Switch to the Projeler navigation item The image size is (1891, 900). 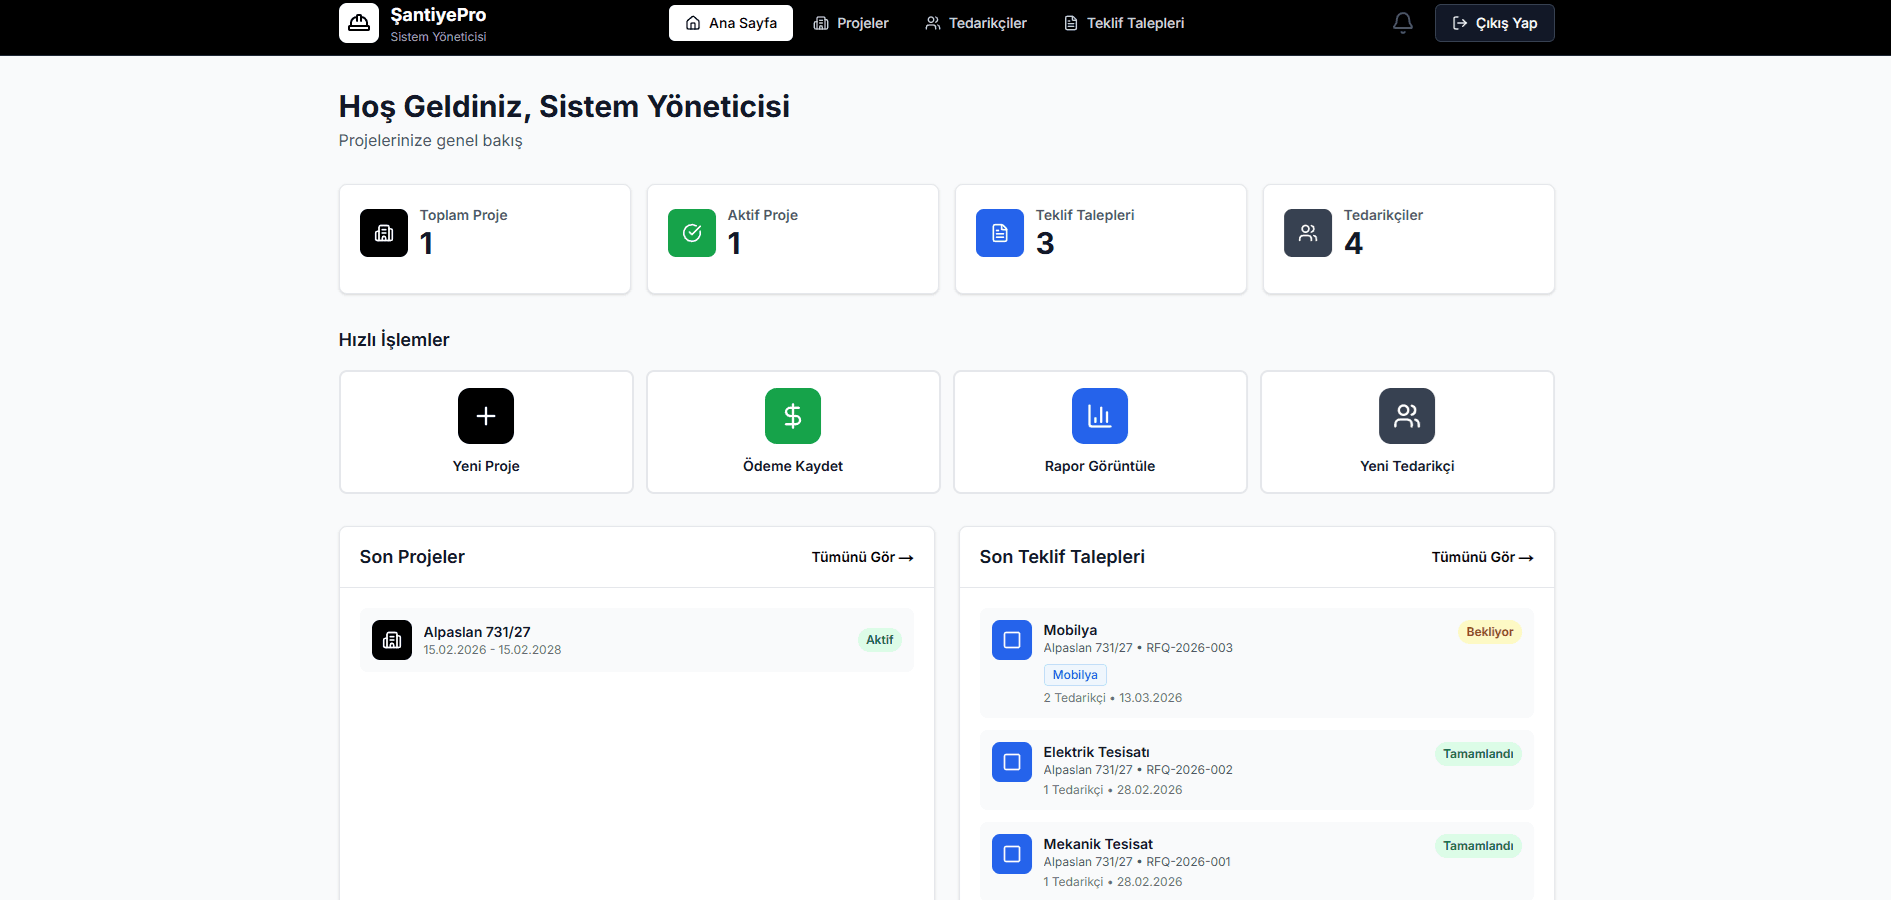[x=851, y=22]
